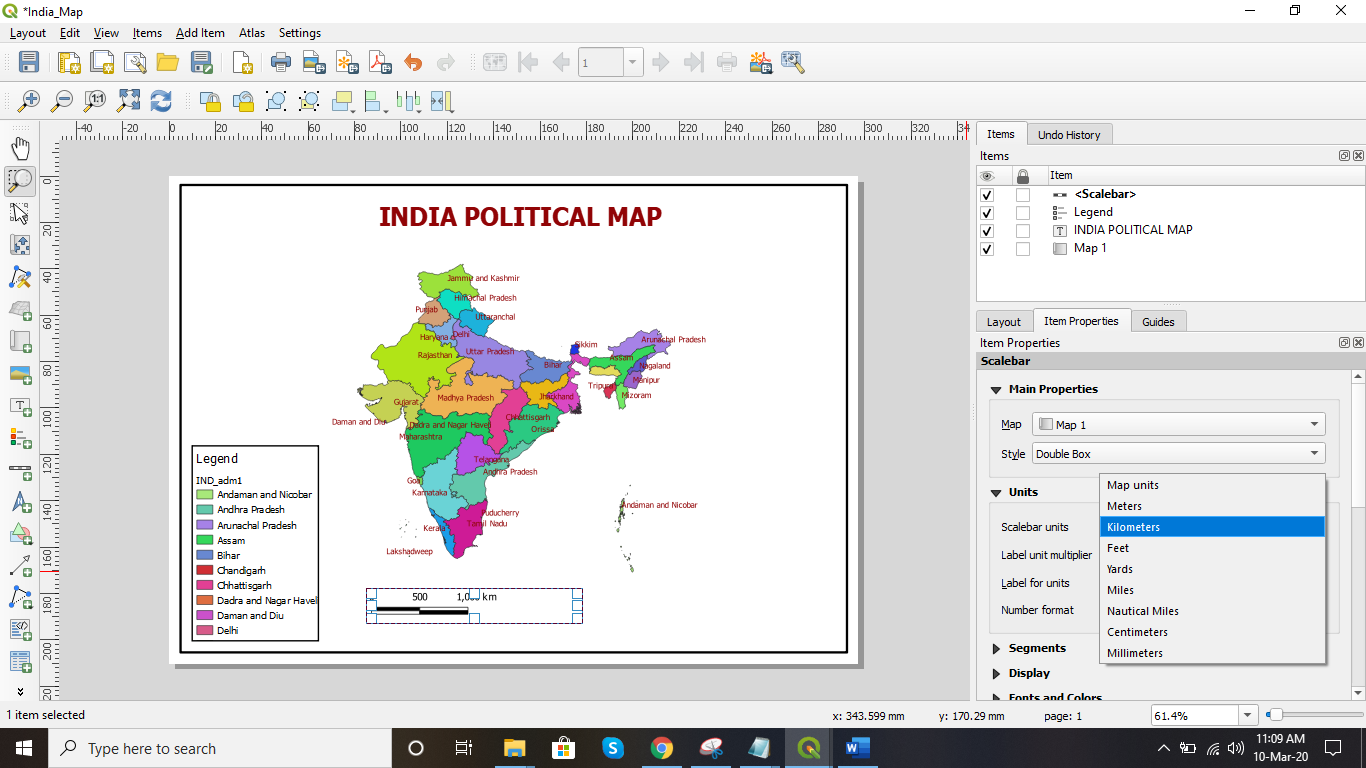Screen dimensions: 1366x768
Task: Zoom to 100 percent
Action: (95, 101)
